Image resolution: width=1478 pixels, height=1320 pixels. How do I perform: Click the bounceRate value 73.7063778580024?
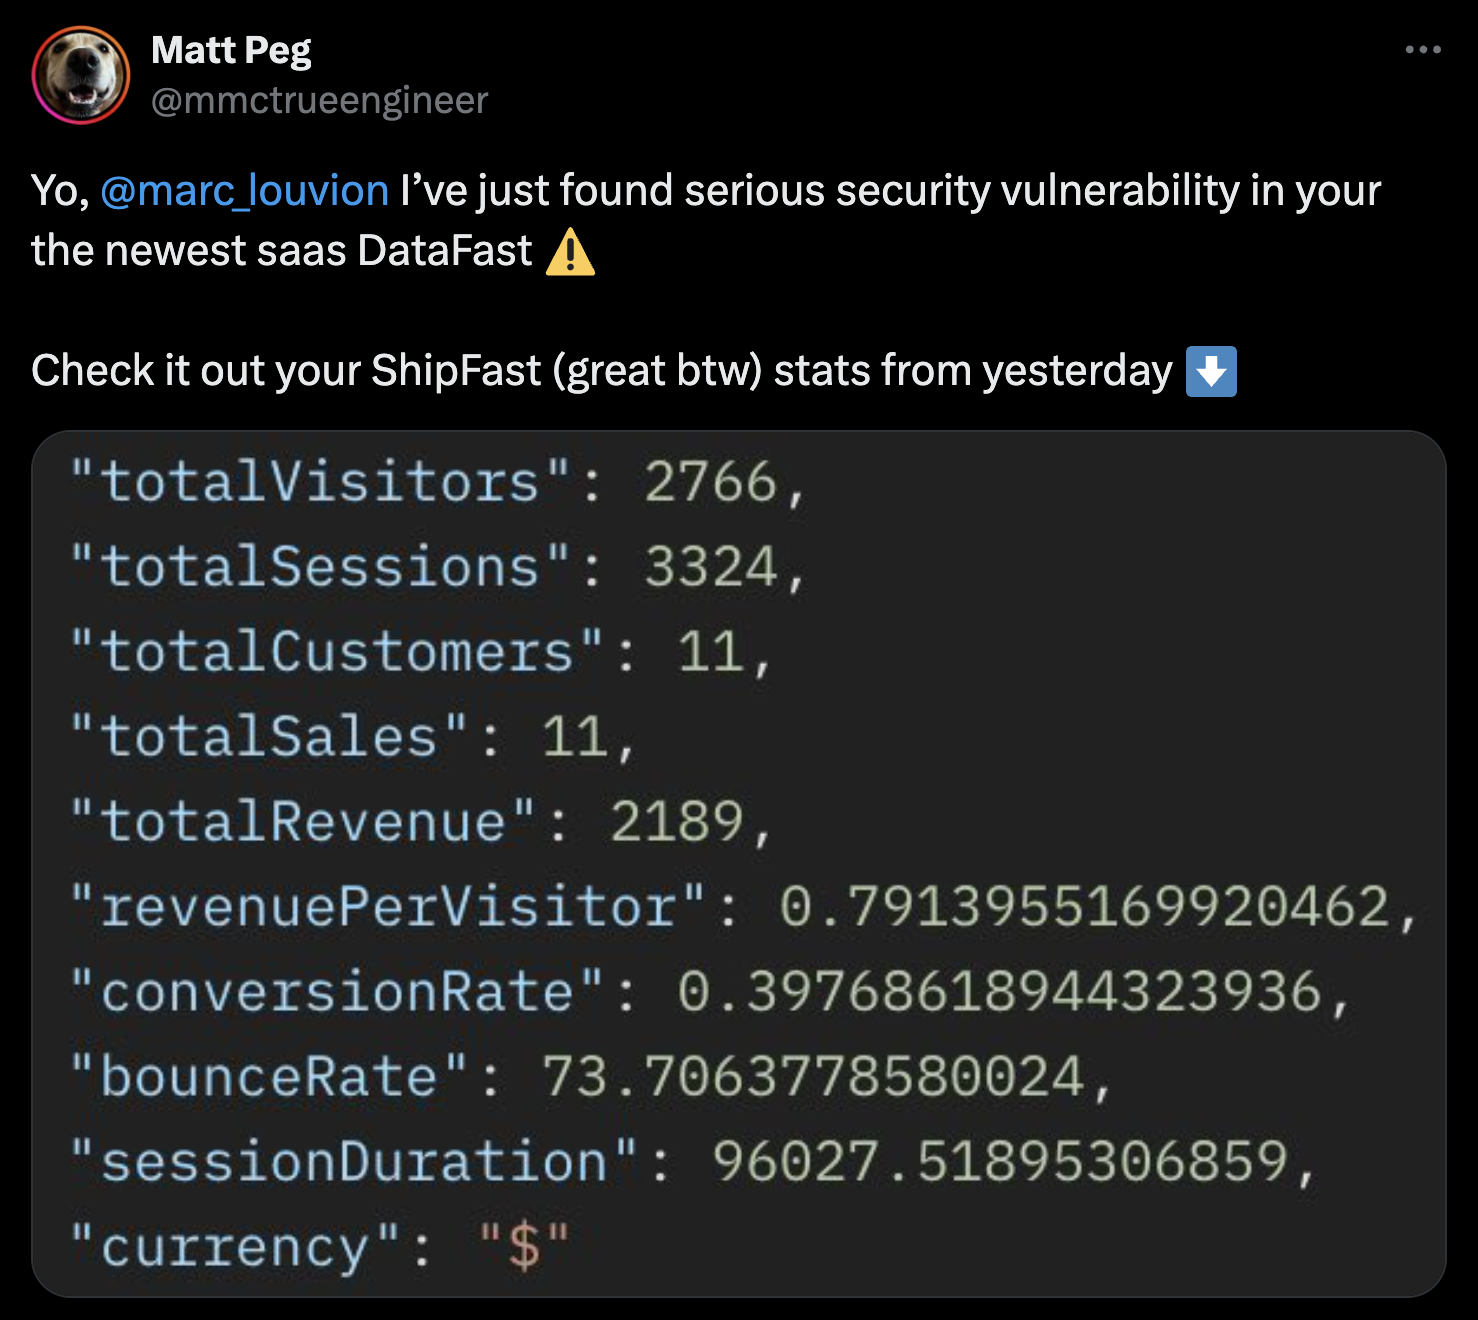click(x=813, y=1077)
